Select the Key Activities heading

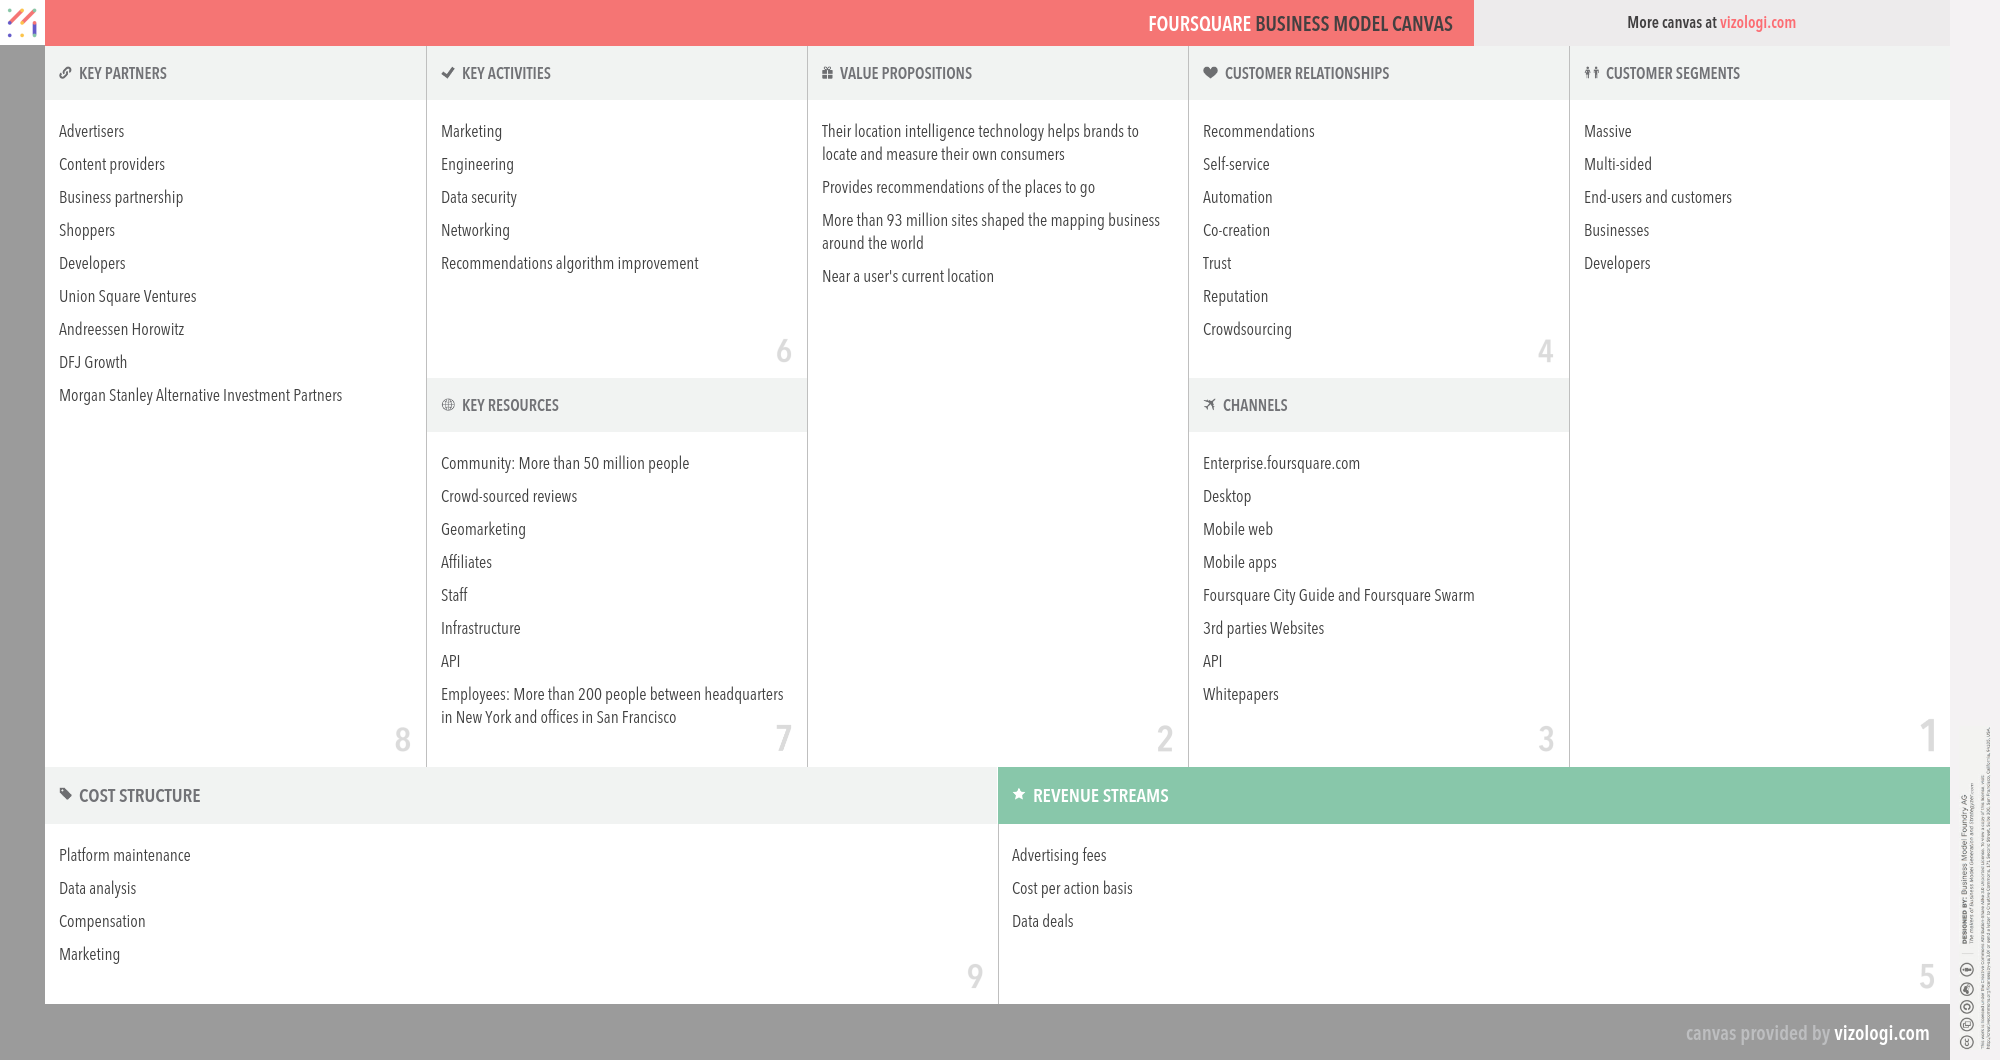coord(506,73)
